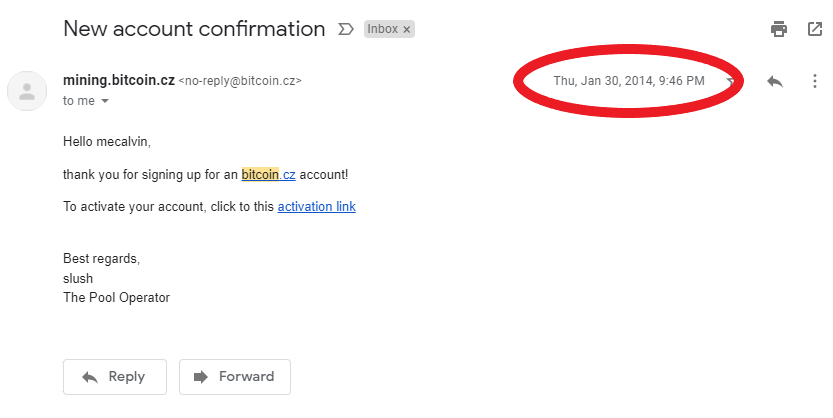The height and width of the screenshot is (418, 833).
Task: Click the "Hello mecalvin," greeting line
Action: (x=107, y=141)
